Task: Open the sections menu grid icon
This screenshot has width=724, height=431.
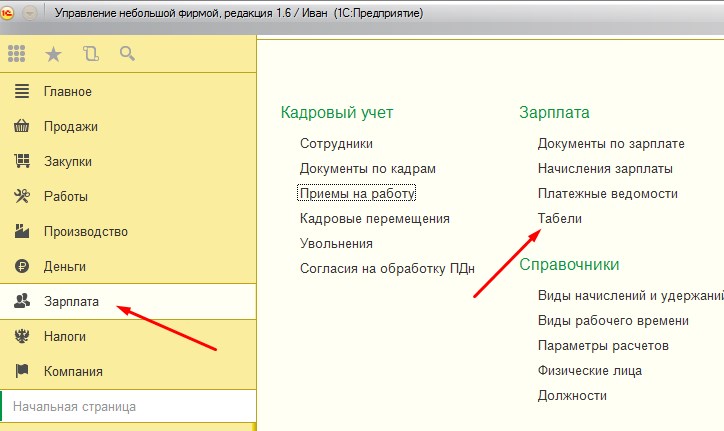Action: point(17,54)
